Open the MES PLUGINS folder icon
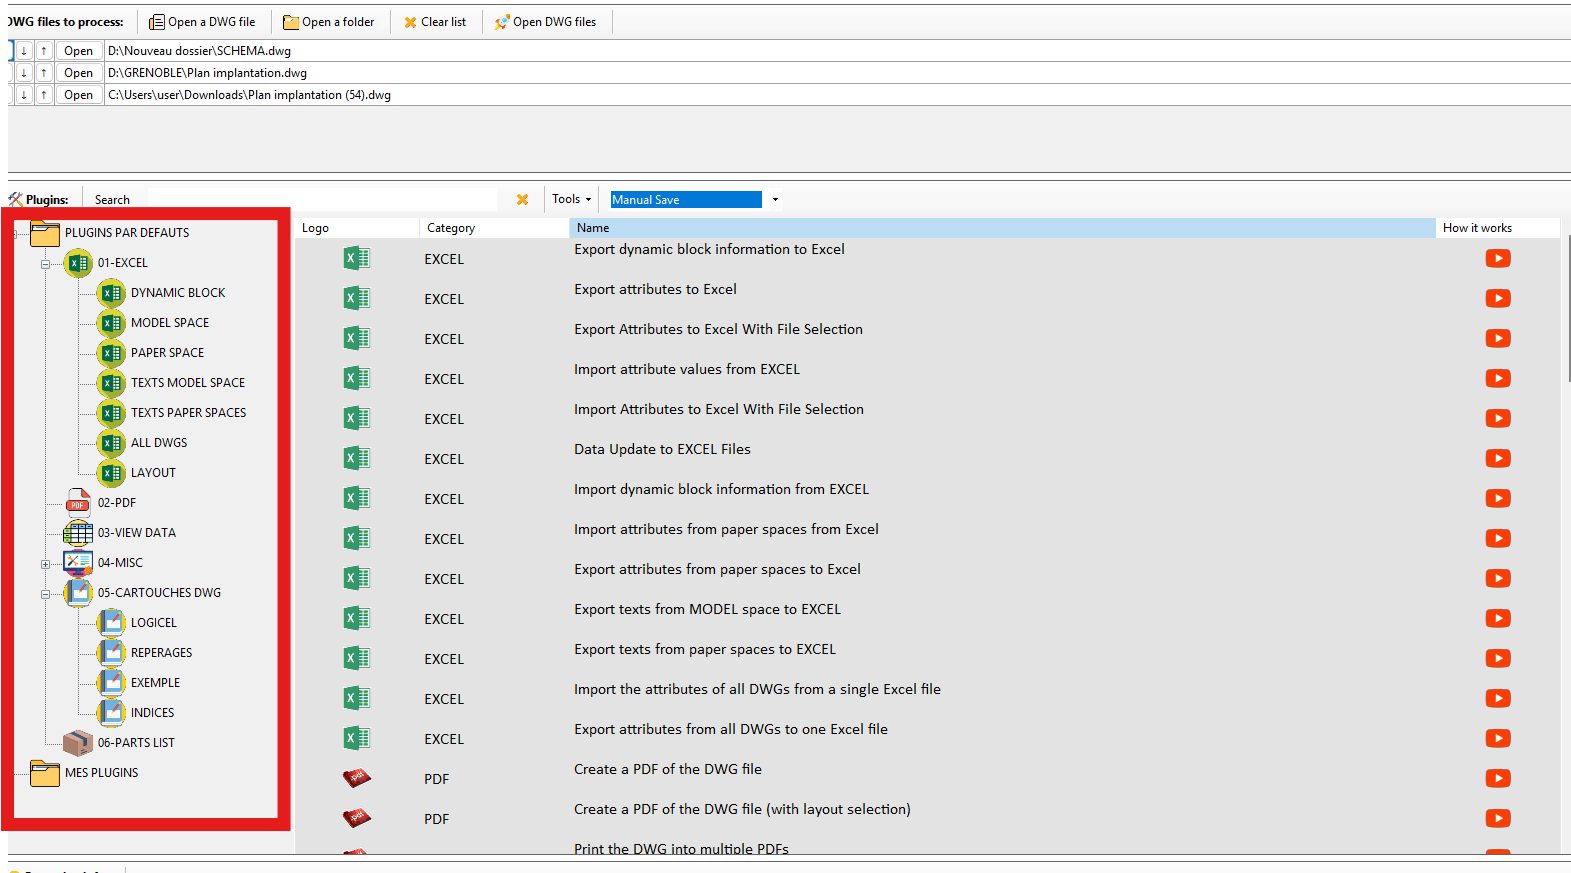Screen dimensions: 1571x873 click(x=45, y=772)
